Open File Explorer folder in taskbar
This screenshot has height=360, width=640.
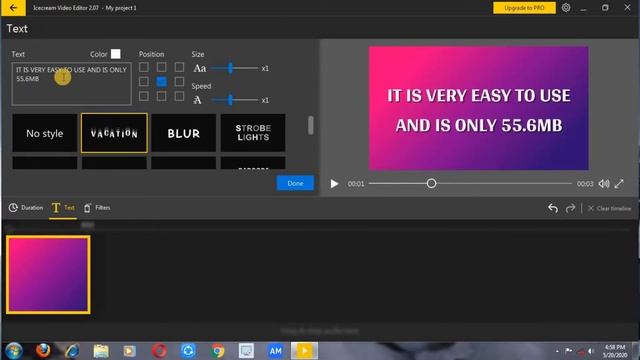pos(101,351)
